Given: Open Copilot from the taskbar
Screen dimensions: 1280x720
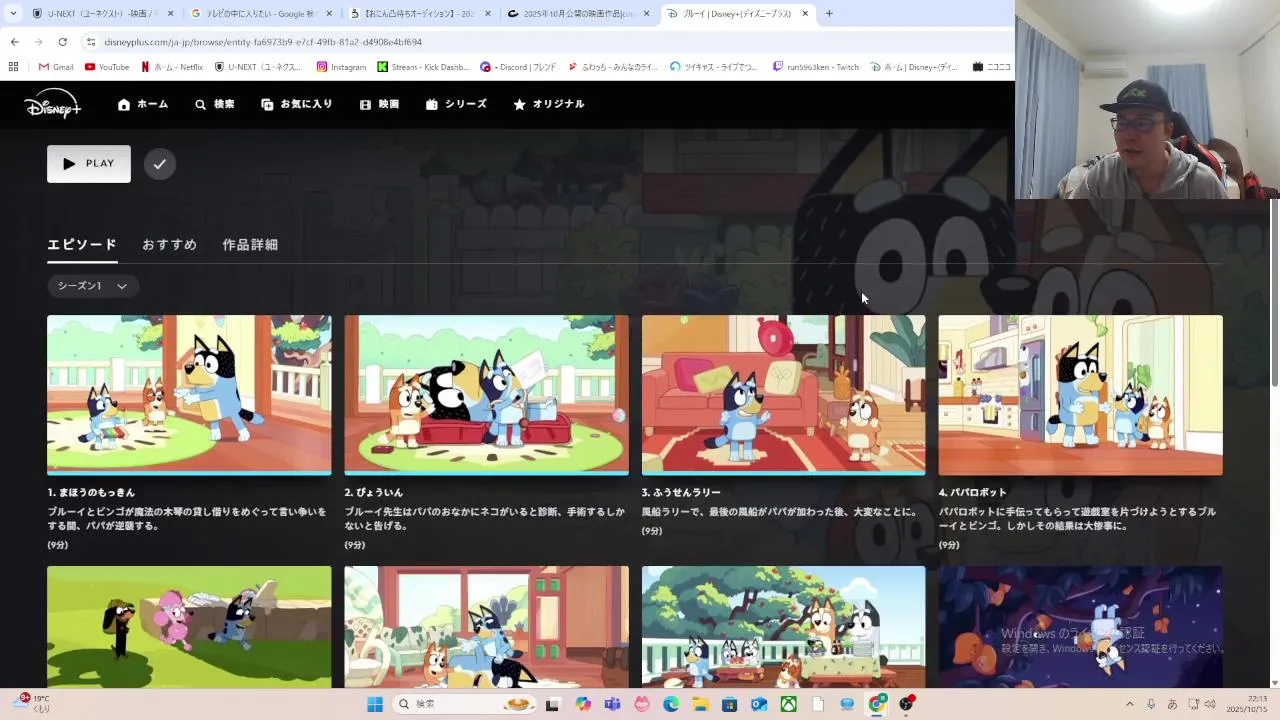Looking at the screenshot, I should (x=583, y=704).
